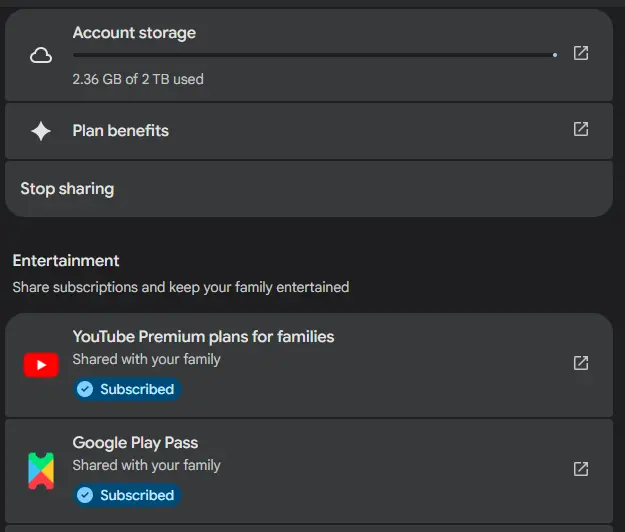625x532 pixels.
Task: Open Account storage external link icon
Action: click(581, 53)
